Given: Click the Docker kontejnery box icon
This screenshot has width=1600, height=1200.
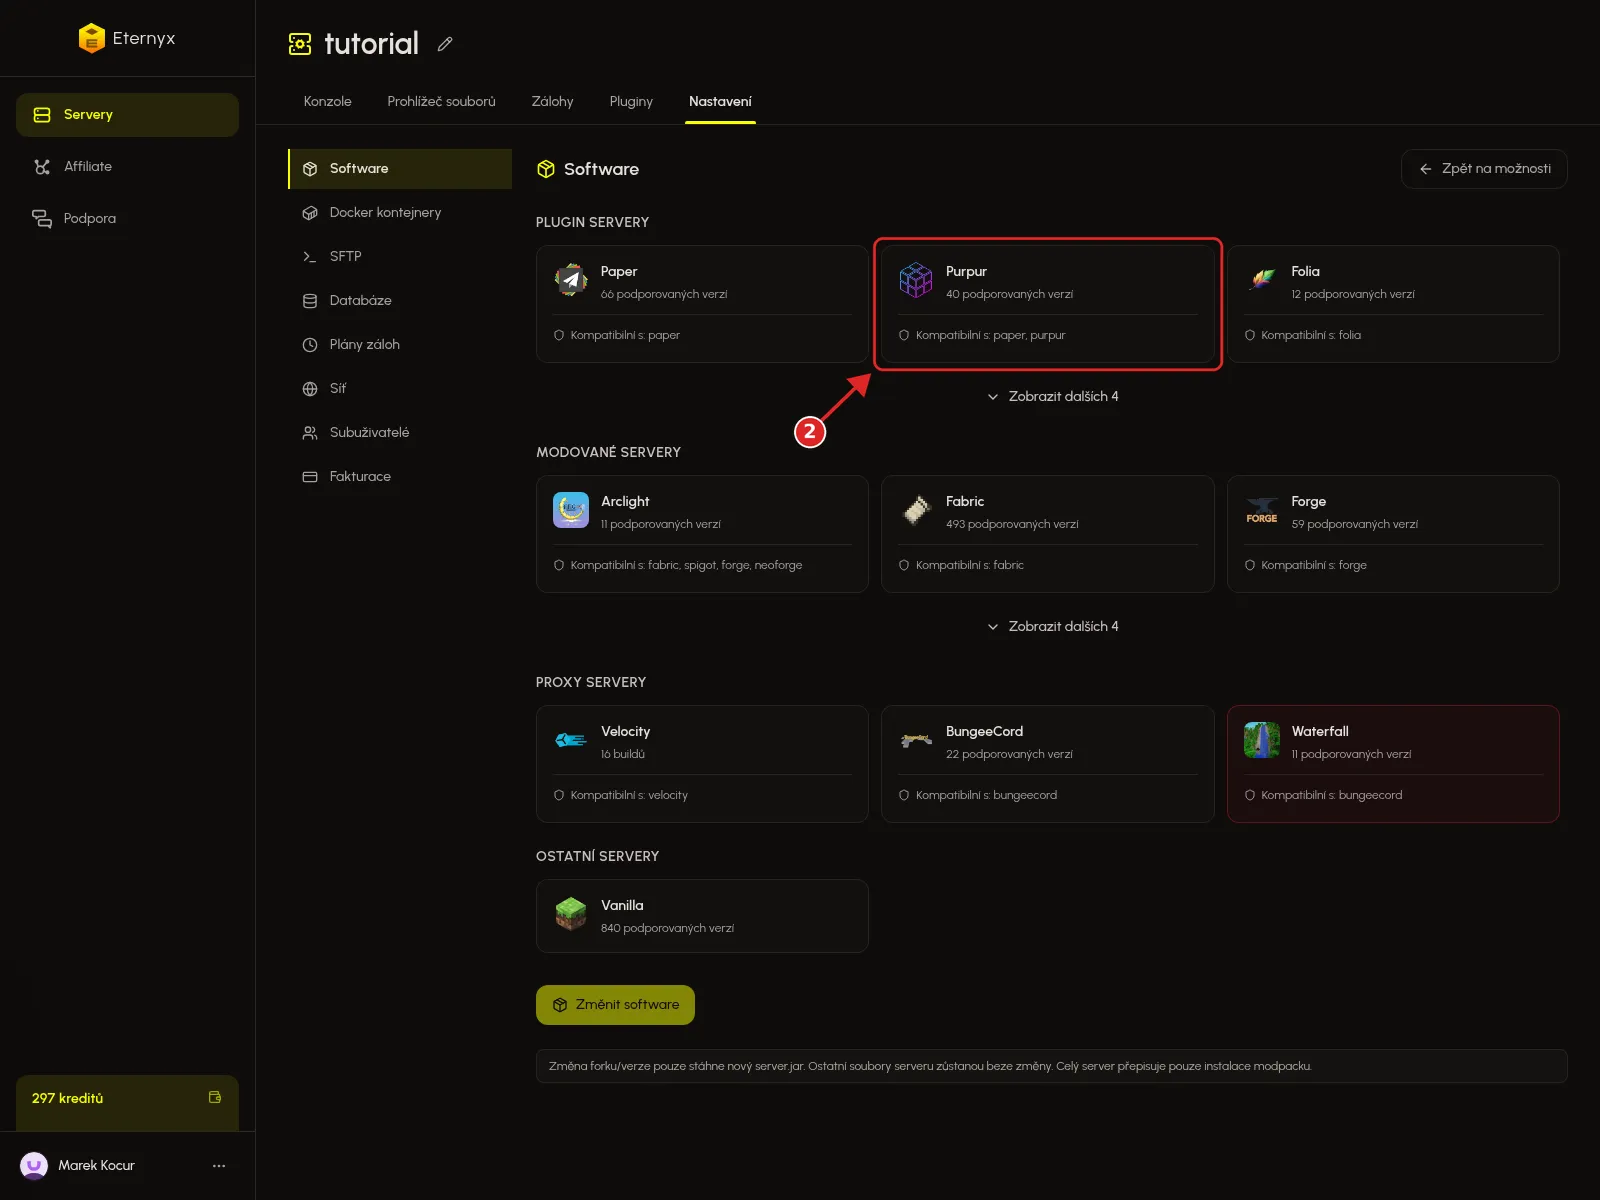Looking at the screenshot, I should coord(310,213).
